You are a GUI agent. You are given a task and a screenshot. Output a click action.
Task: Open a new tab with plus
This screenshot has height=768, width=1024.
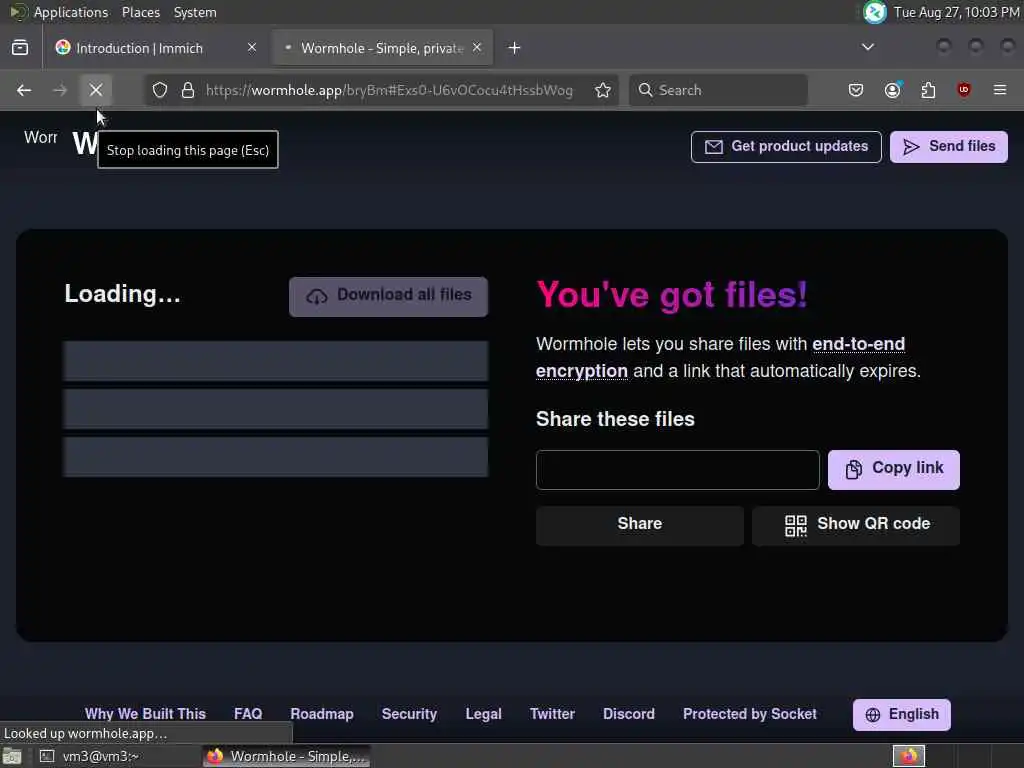(x=515, y=48)
